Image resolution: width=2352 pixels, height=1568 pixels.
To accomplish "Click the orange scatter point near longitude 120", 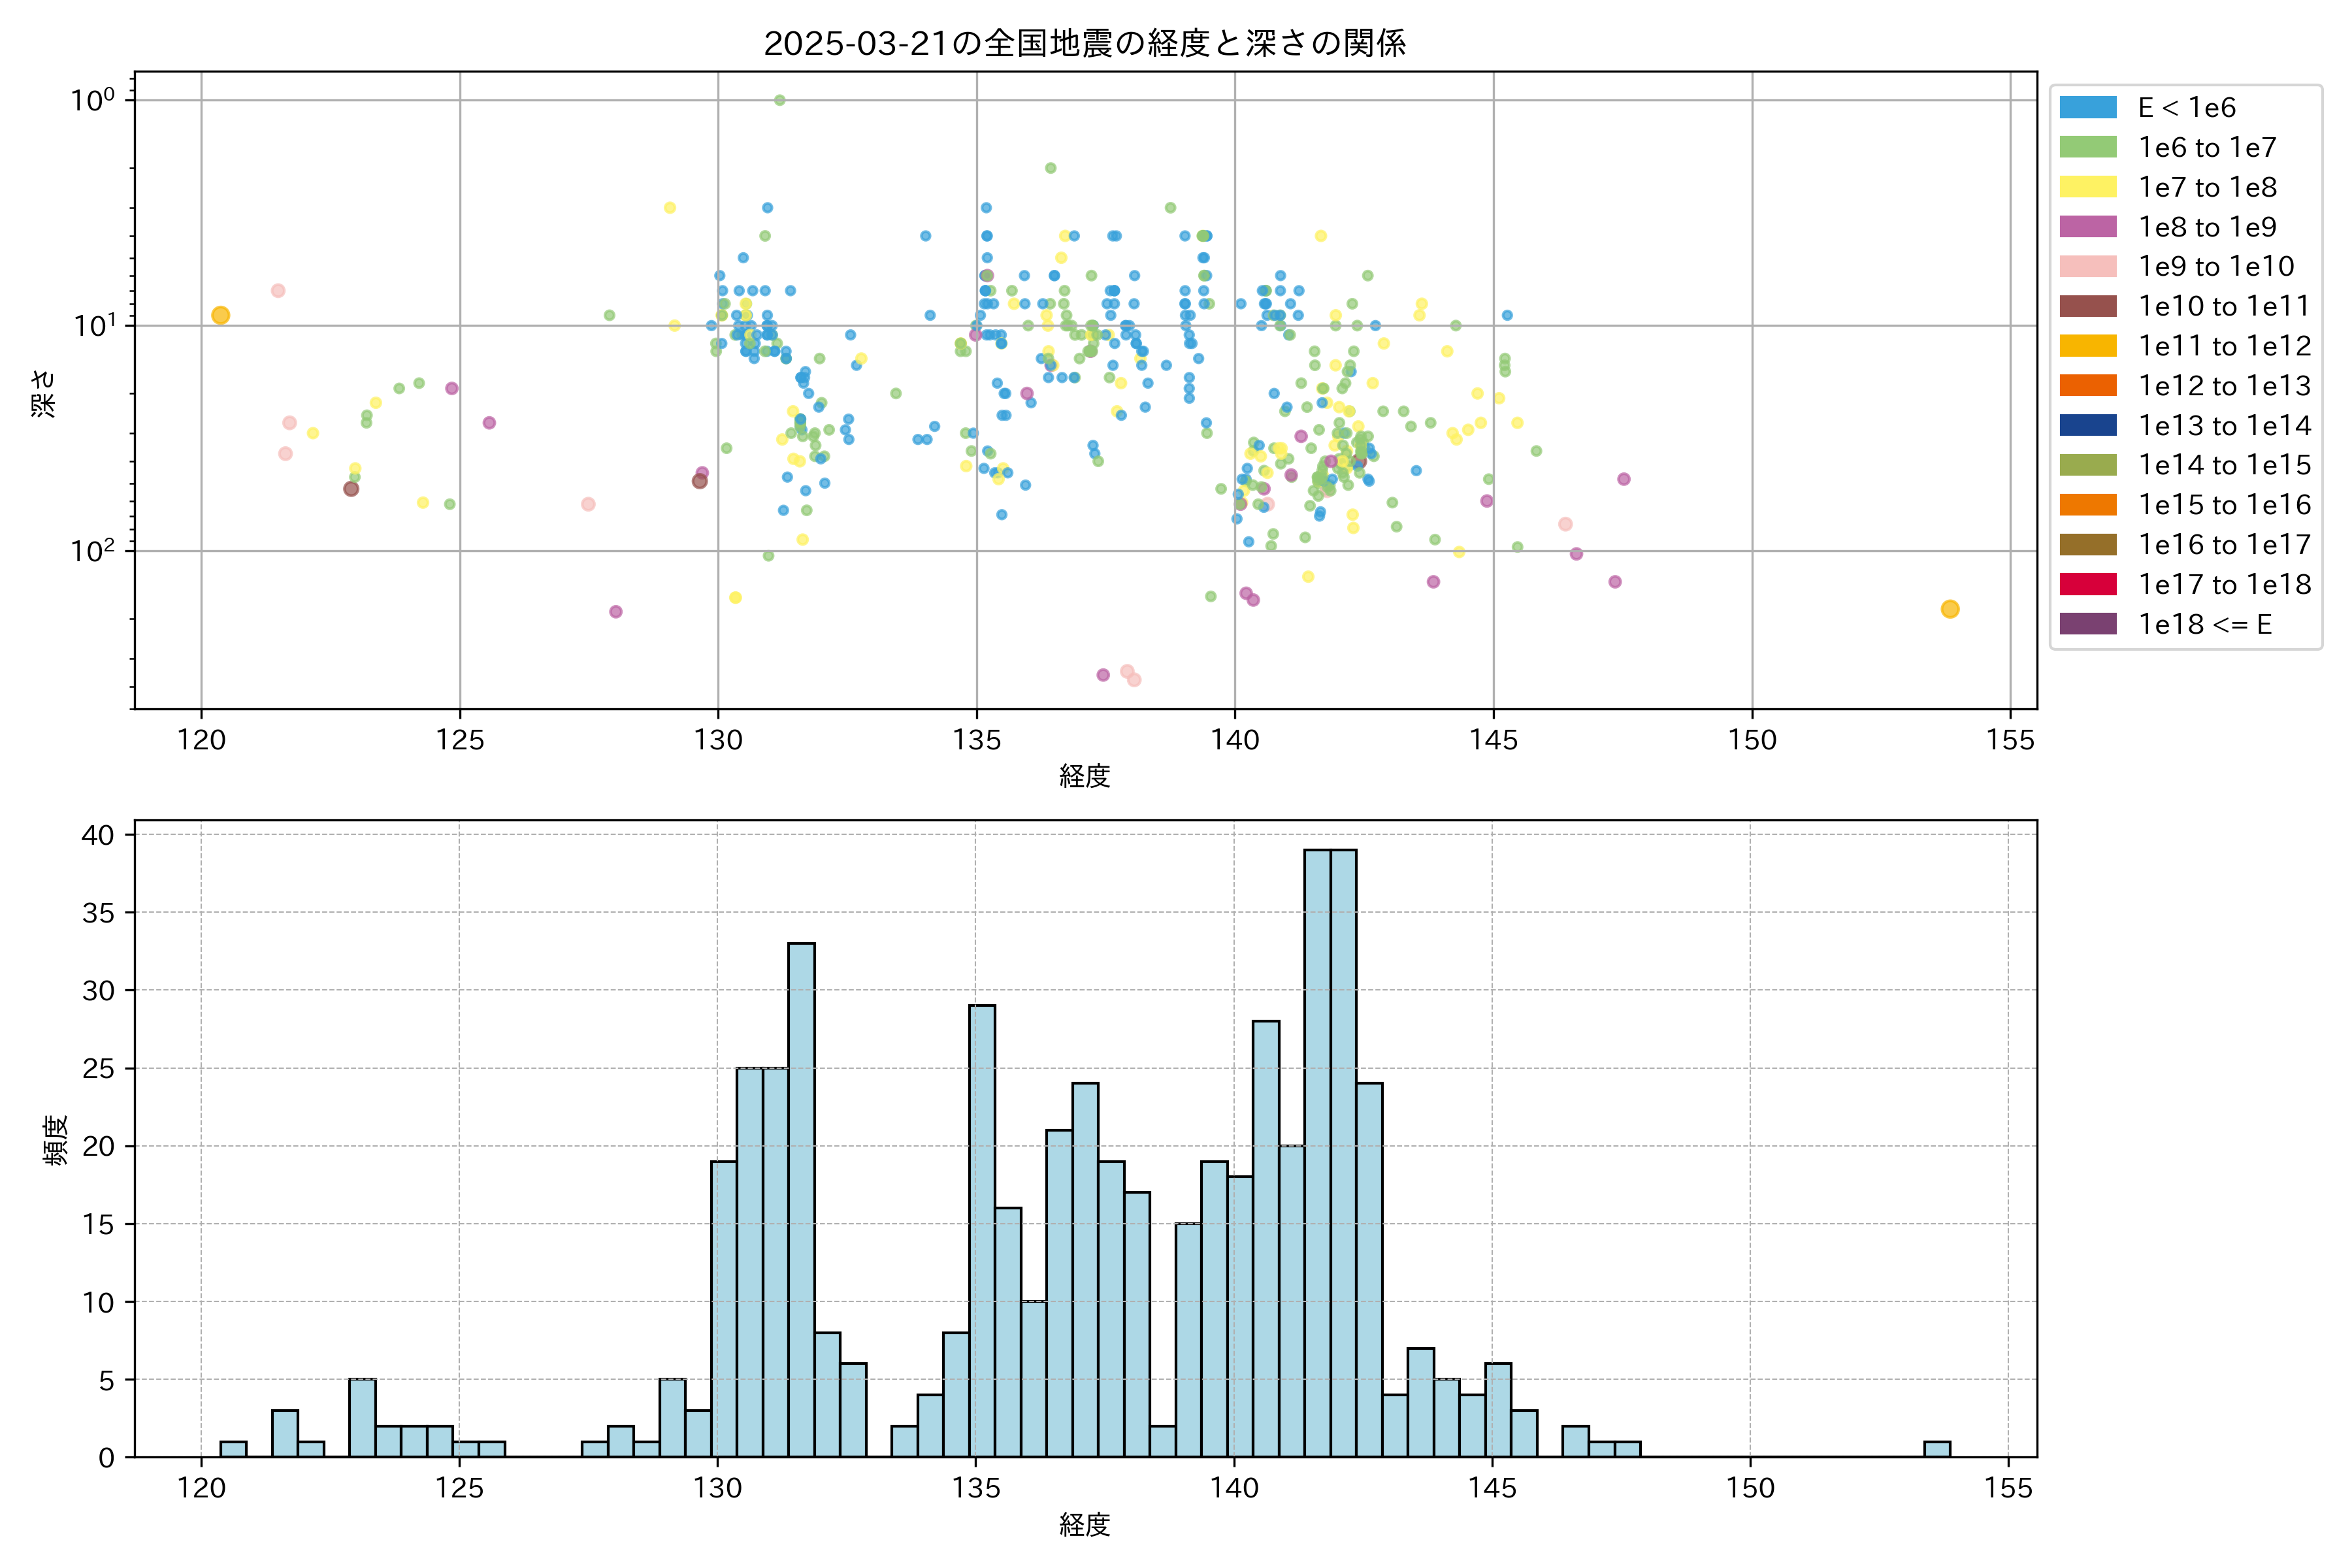I will click(221, 315).
